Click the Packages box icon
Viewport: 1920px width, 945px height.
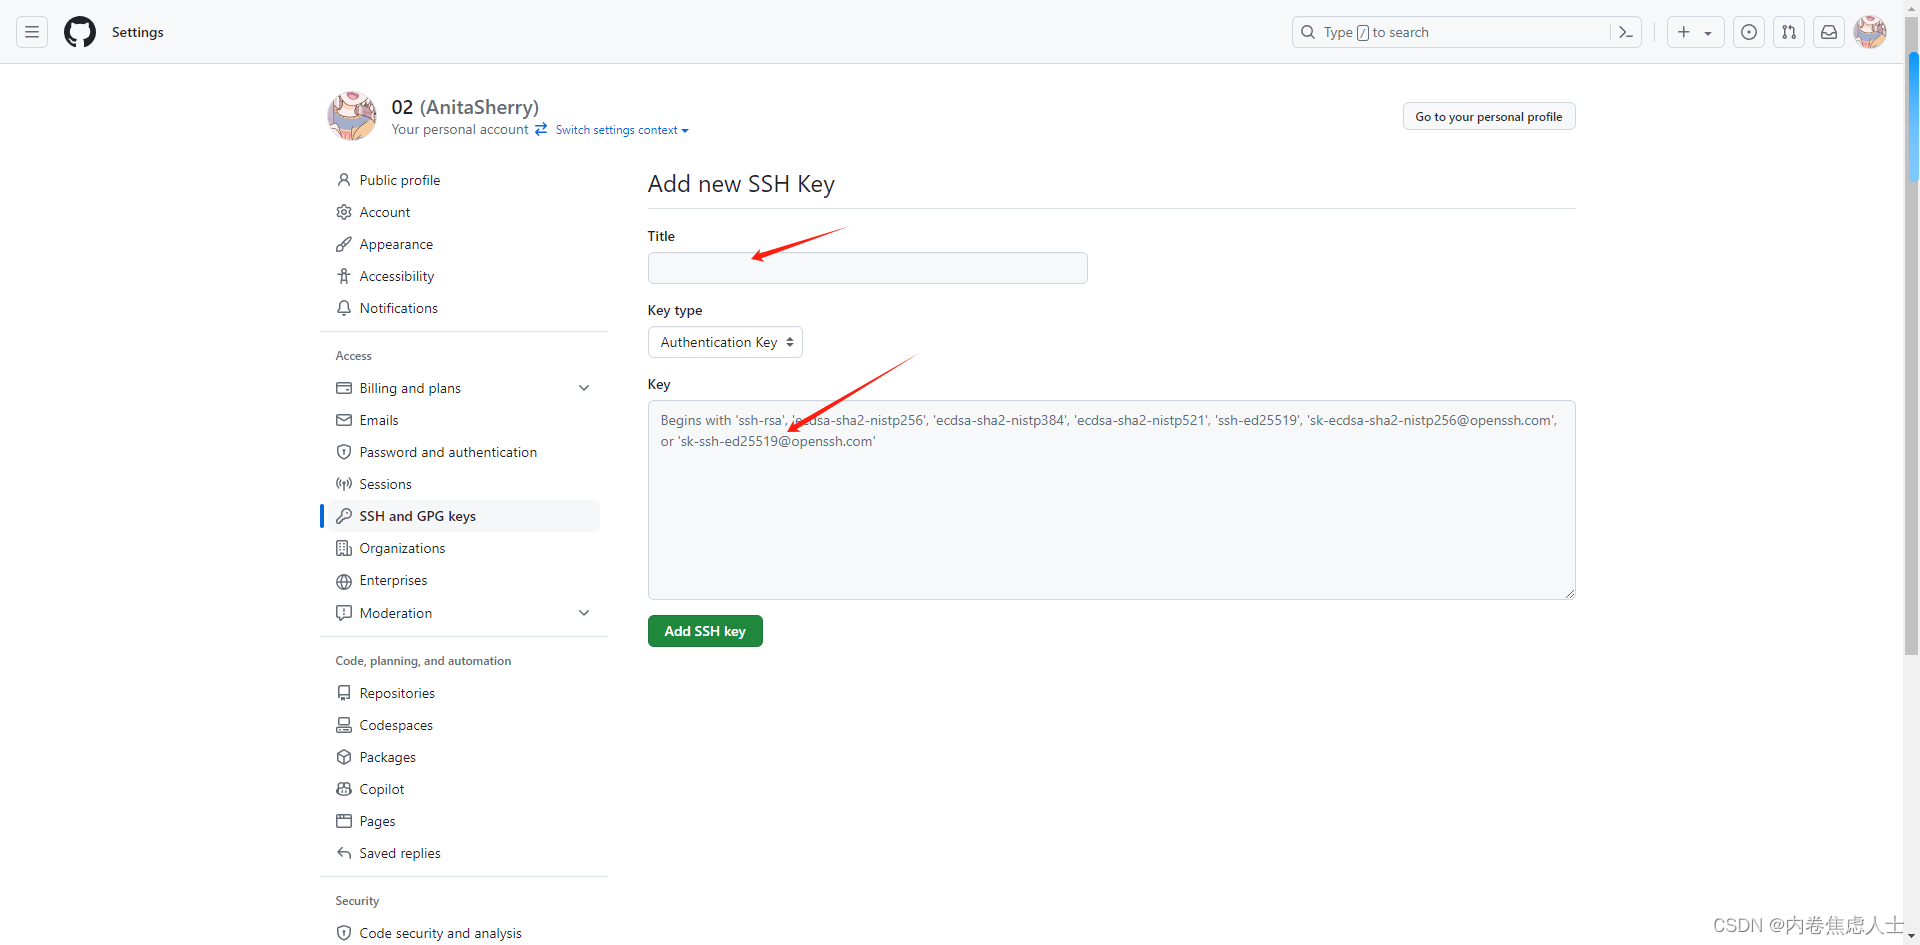(344, 757)
